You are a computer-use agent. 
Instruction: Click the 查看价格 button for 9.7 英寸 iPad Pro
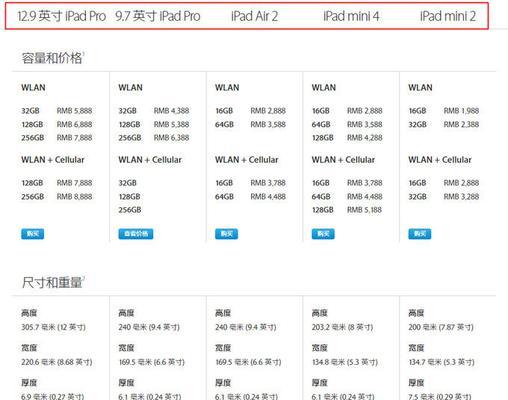click(x=136, y=234)
